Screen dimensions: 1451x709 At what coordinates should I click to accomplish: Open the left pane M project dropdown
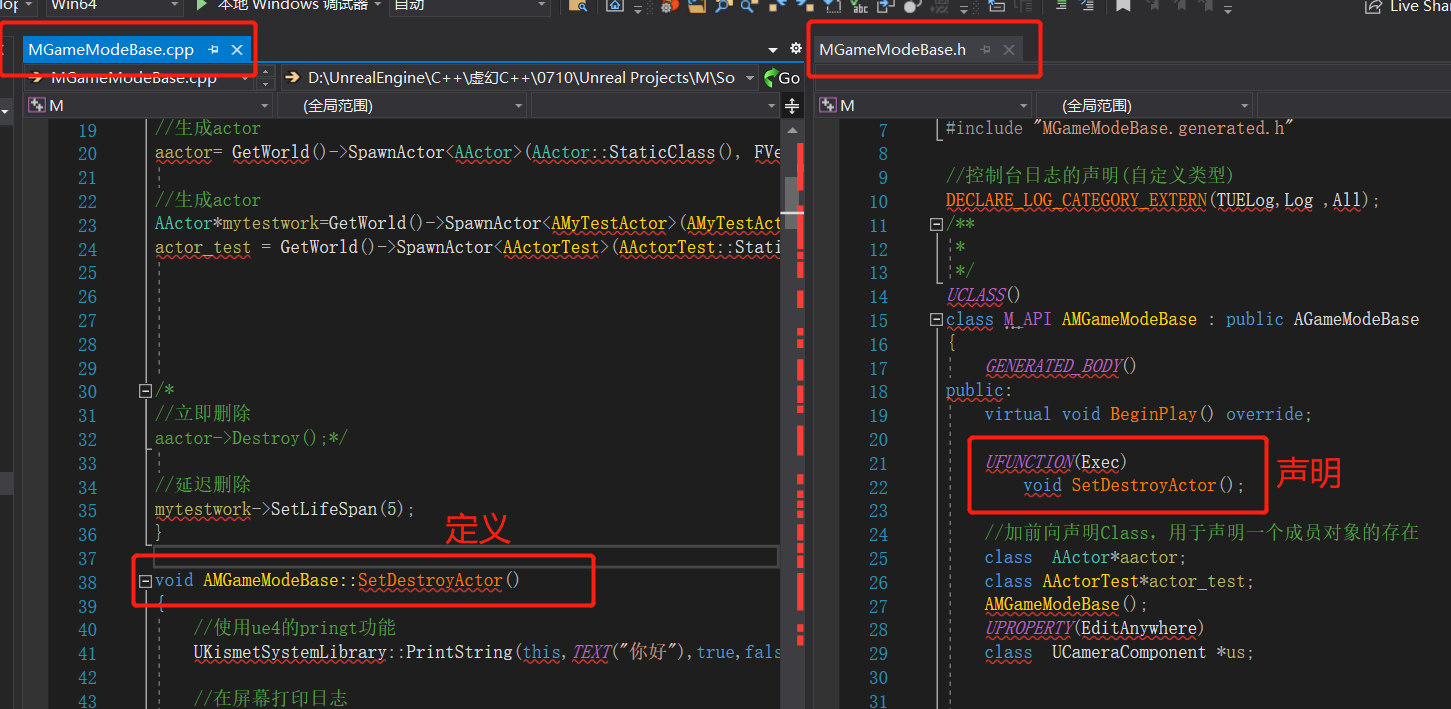[x=149, y=105]
